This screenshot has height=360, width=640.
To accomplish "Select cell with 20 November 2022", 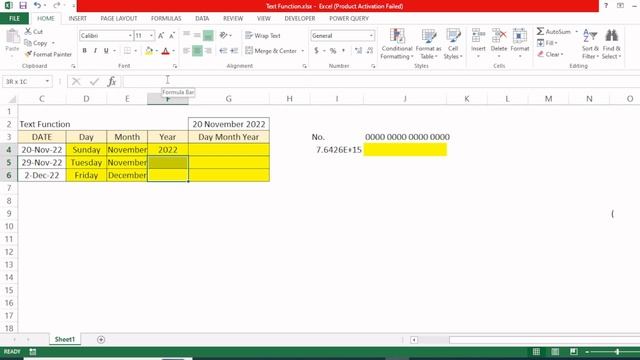I will (x=229, y=124).
